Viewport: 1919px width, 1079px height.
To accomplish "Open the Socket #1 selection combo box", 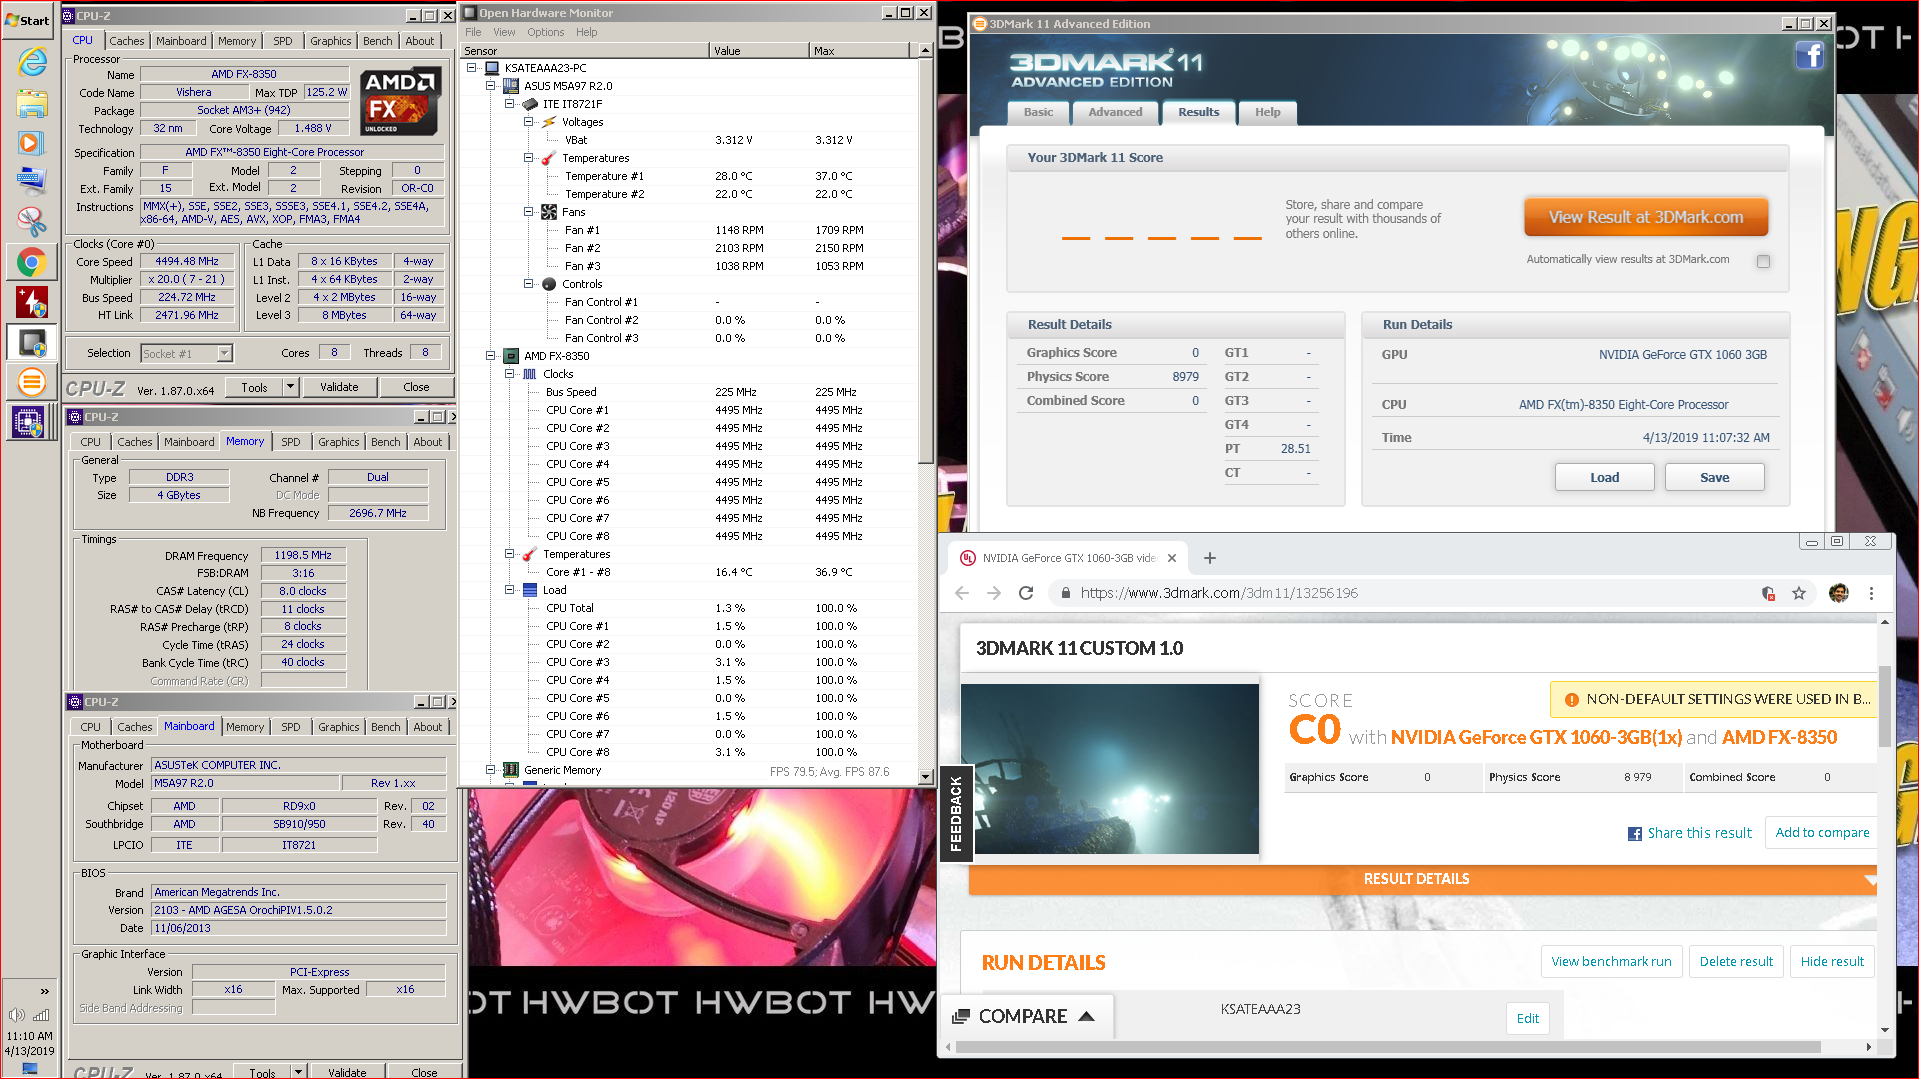I will point(186,353).
